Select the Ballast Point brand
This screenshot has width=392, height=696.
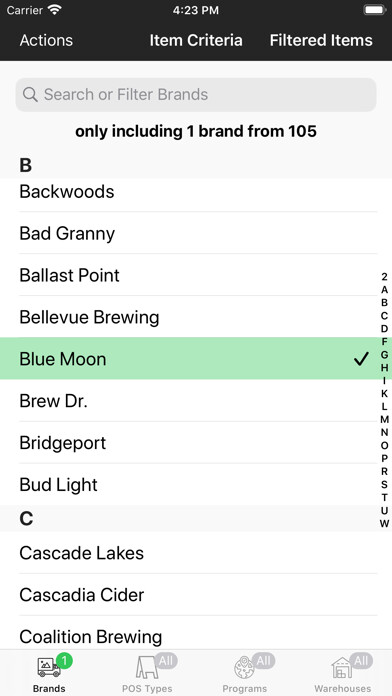[x=196, y=275]
